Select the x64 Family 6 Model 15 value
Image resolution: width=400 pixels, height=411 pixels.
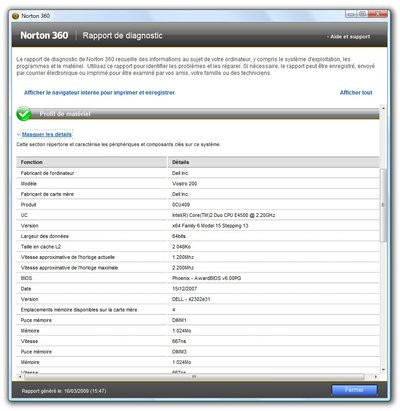(x=210, y=226)
